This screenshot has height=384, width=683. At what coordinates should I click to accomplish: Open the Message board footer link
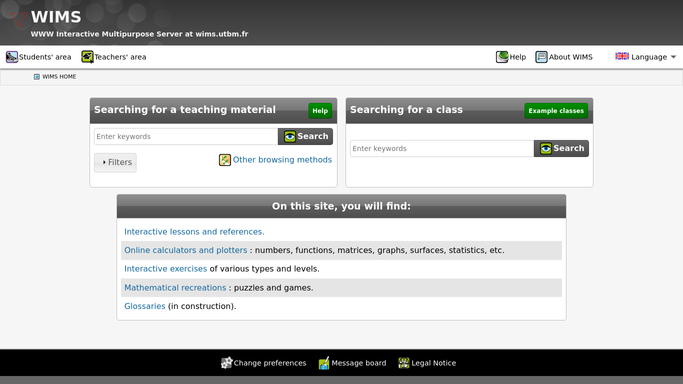tap(359, 363)
